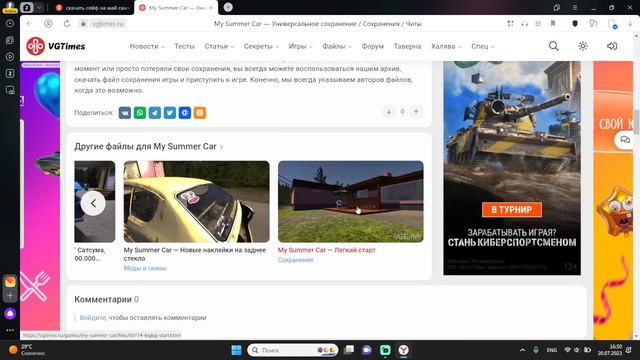Share via VK icon

pyautogui.click(x=125, y=113)
